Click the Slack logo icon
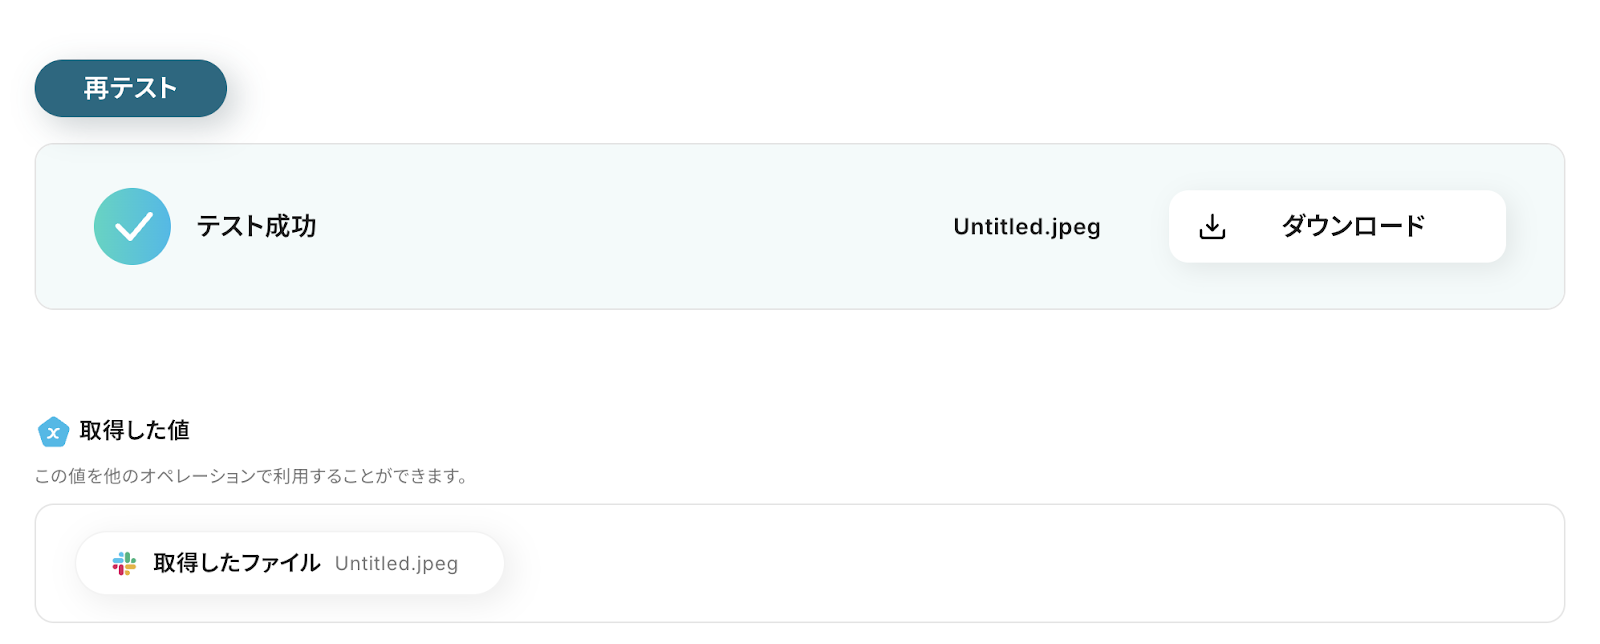 point(124,564)
